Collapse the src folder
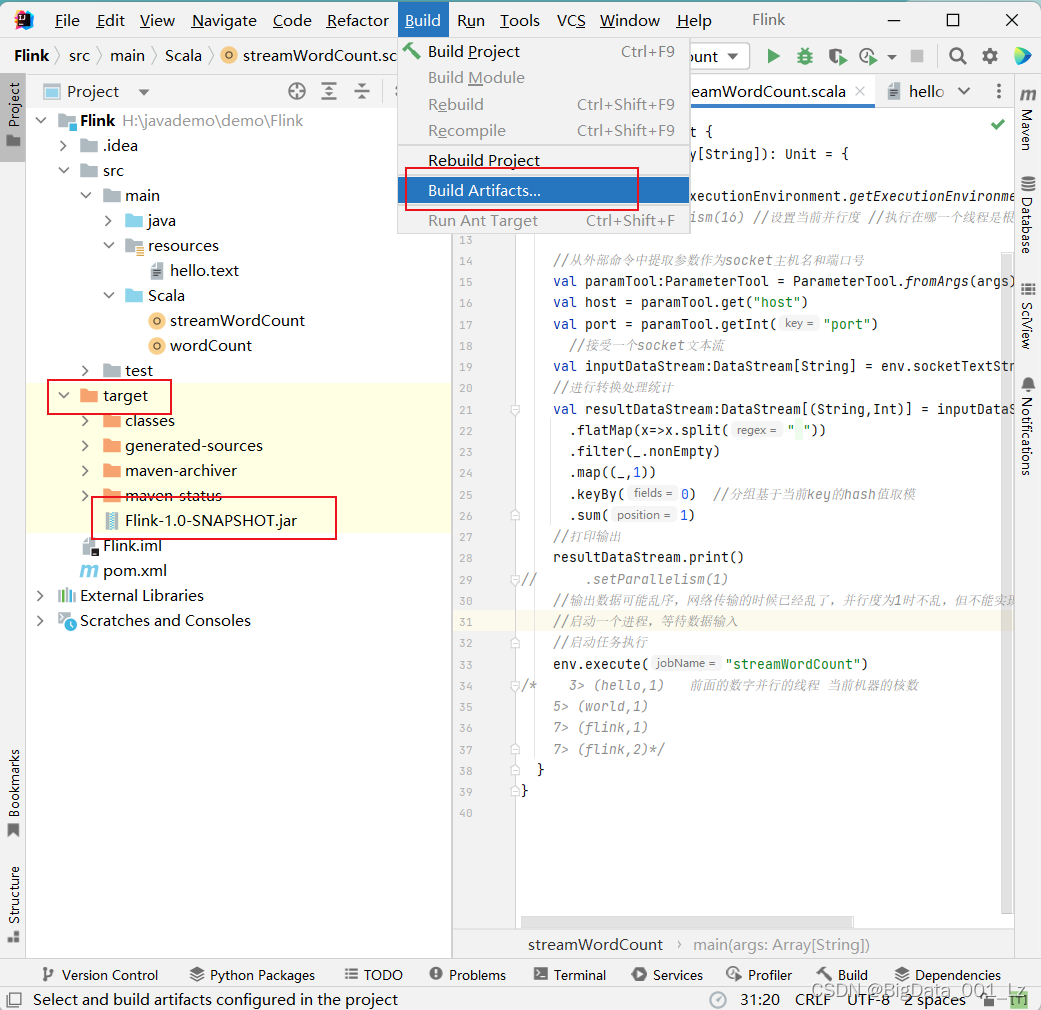The height and width of the screenshot is (1010, 1041). pos(64,171)
